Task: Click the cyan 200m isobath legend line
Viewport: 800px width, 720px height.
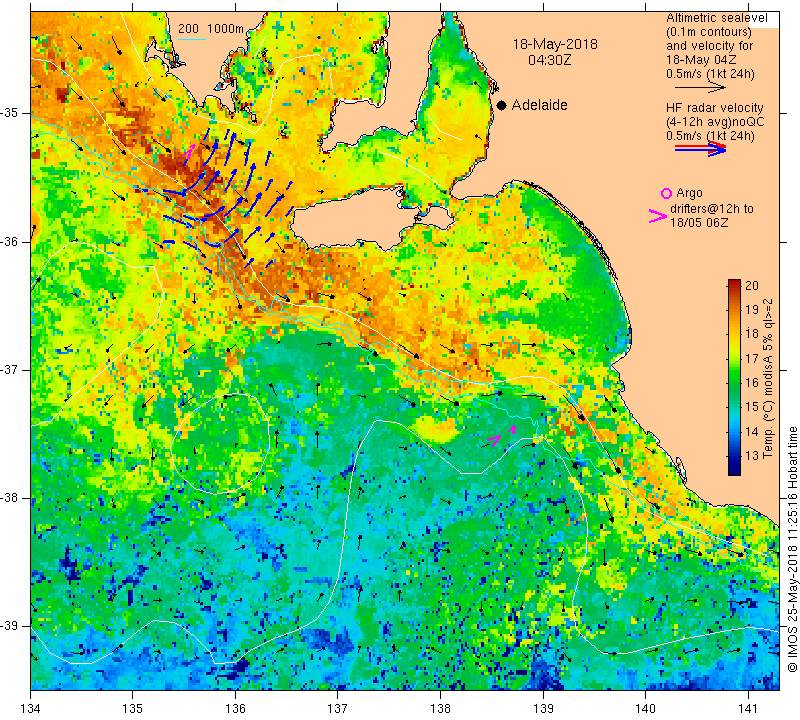Action: [191, 39]
